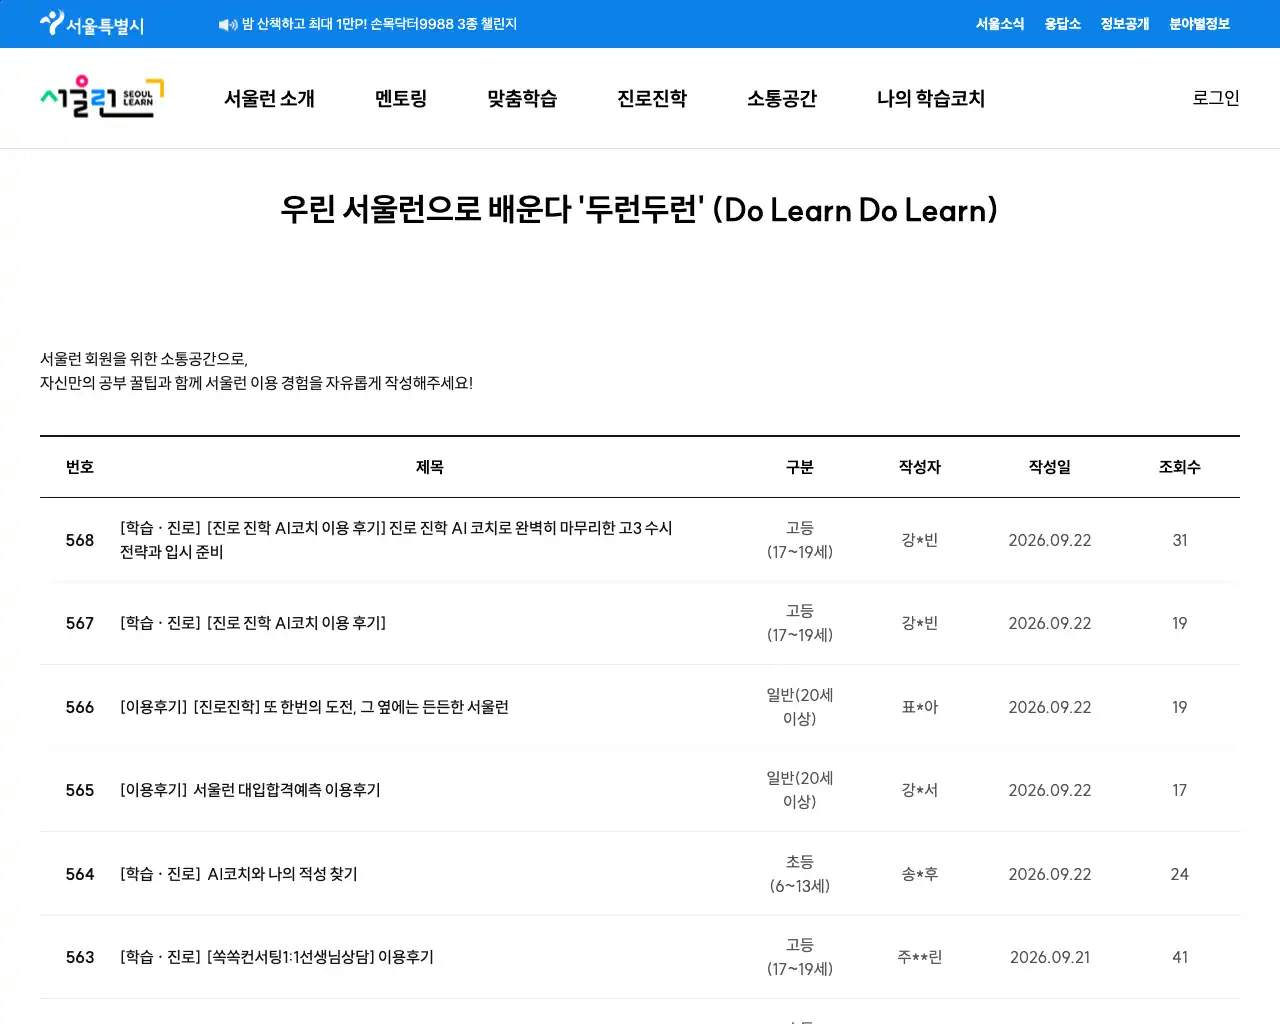Click the speaker announcement icon
Screen dimensions: 1280x1024
tap(227, 24)
